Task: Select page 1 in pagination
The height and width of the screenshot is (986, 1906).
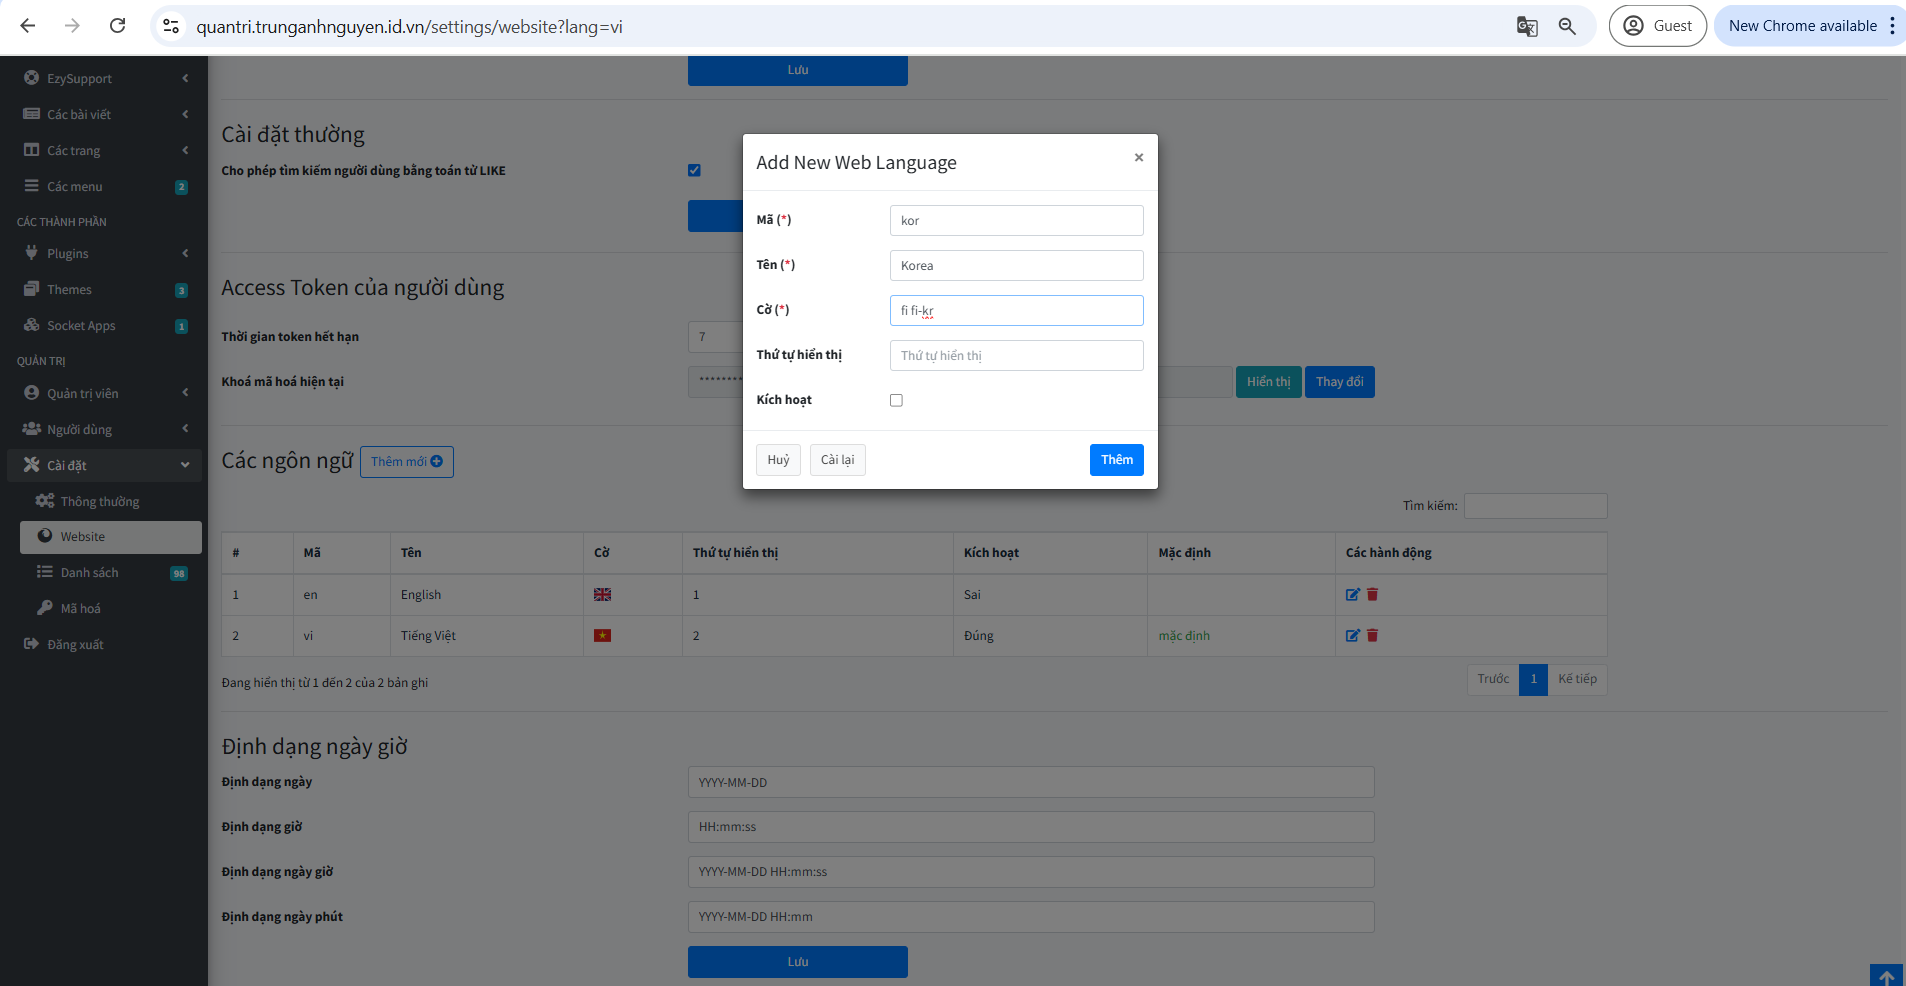Action: click(1534, 679)
